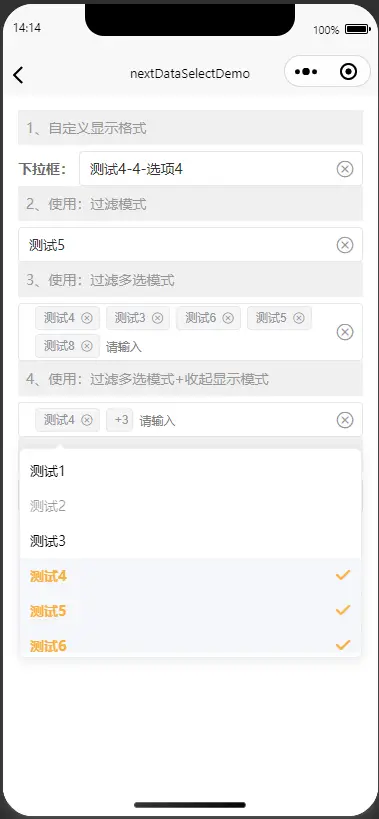The height and width of the screenshot is (819, 379).
Task: Deselect checked option 测试6 in list
Action: [x=190, y=642]
